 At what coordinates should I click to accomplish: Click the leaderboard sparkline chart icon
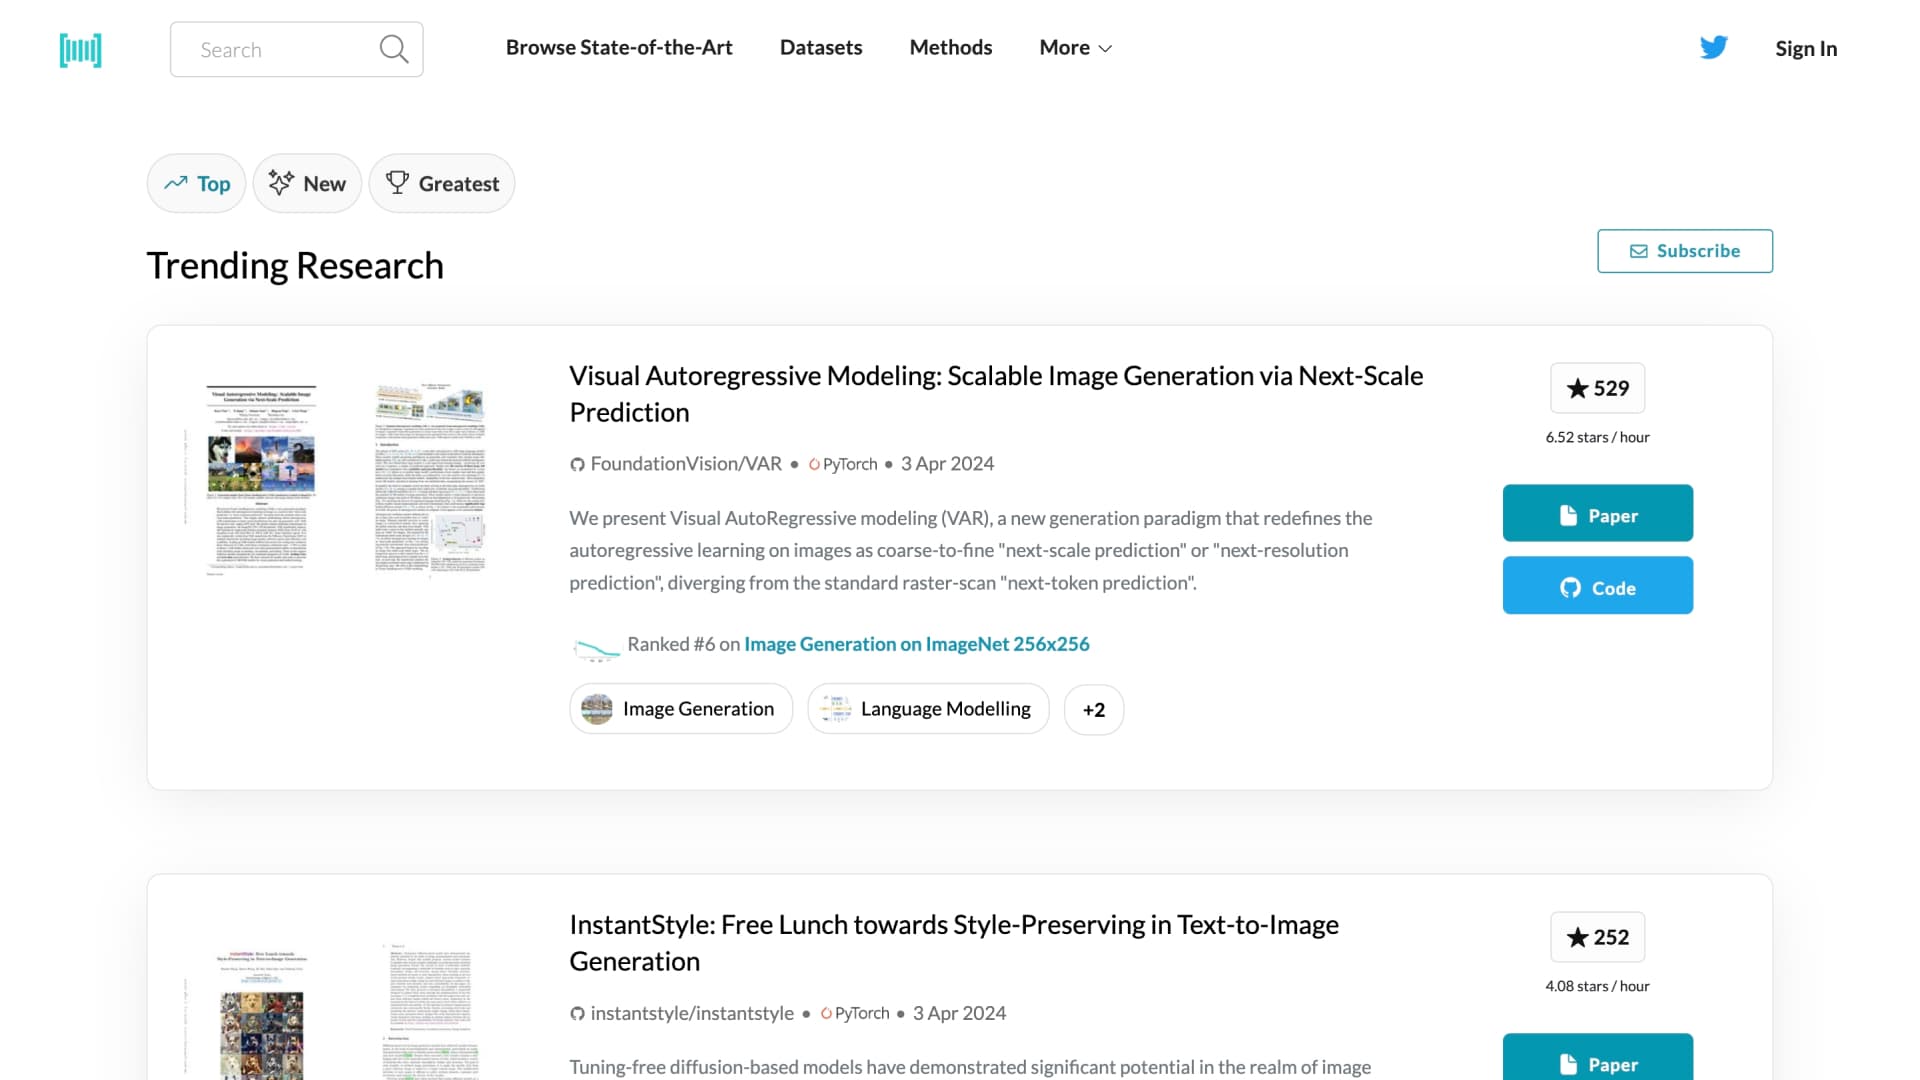tap(596, 648)
